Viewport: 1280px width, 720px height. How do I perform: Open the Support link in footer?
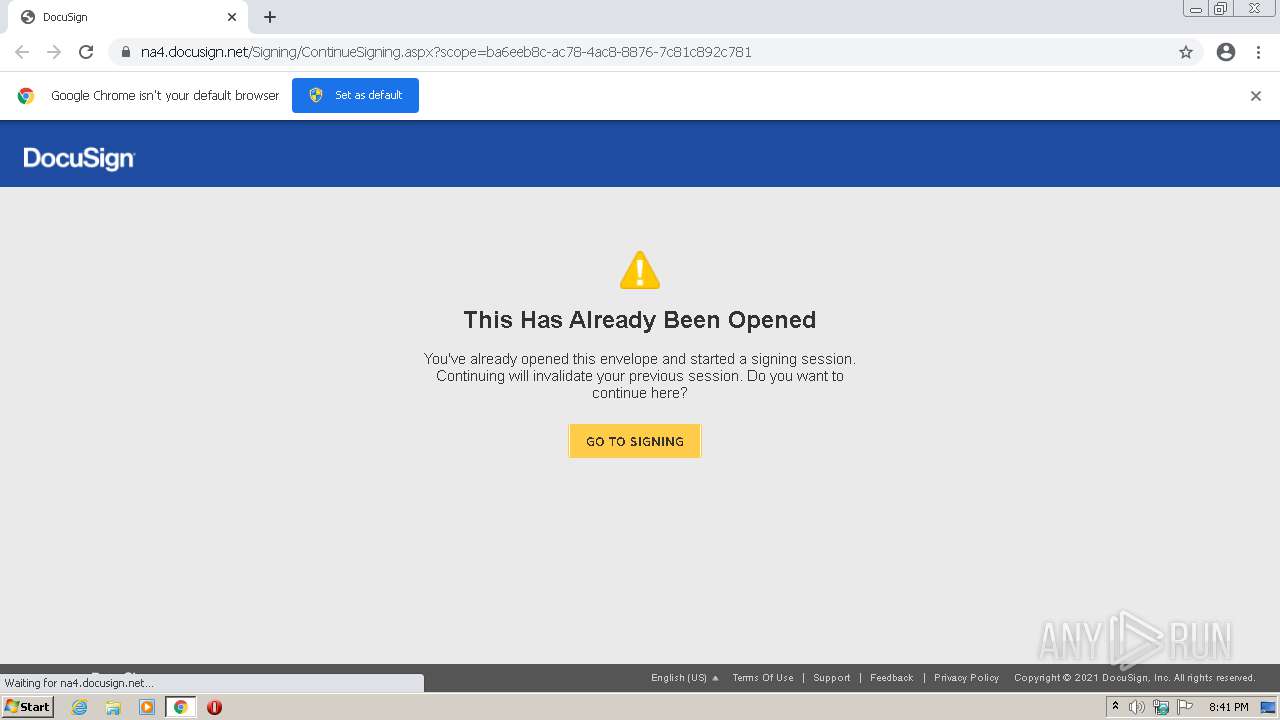[x=832, y=678]
